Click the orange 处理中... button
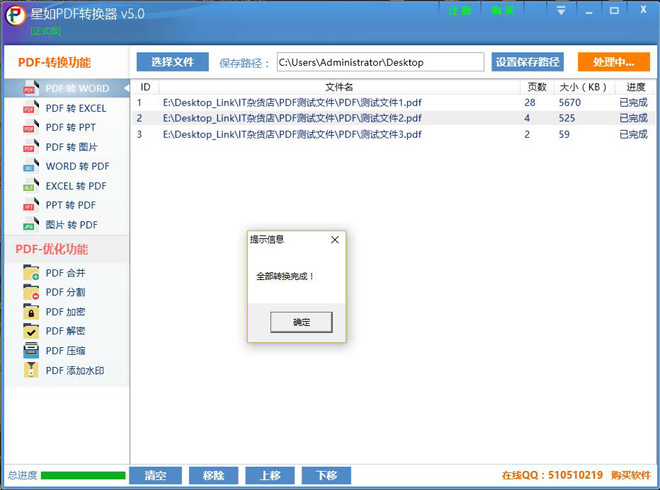This screenshot has width=660, height=490. pos(614,62)
